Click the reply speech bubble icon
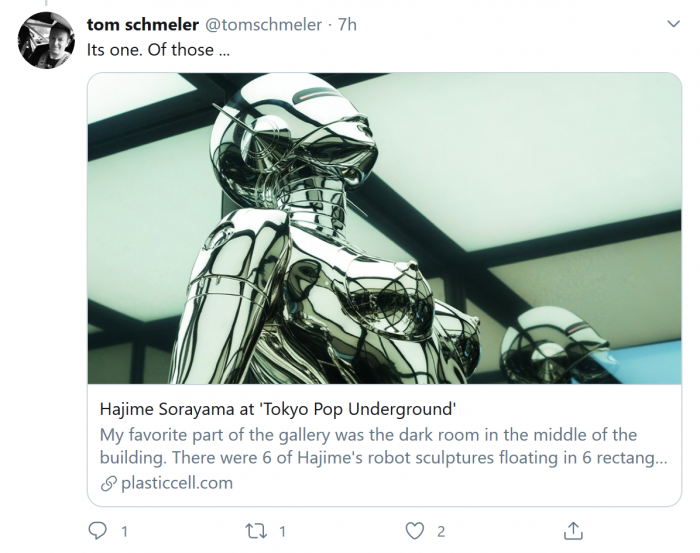Viewport: 700px width, 553px height. 98,530
